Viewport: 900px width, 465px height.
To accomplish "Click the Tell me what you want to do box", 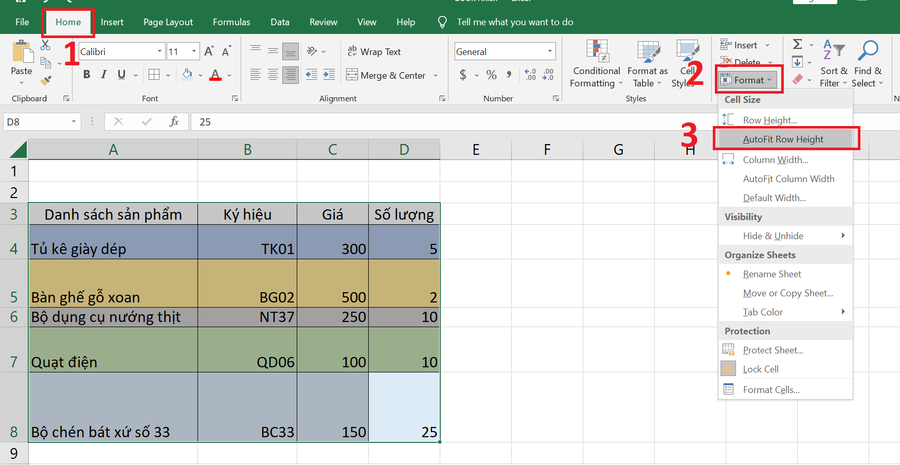I will click(506, 22).
